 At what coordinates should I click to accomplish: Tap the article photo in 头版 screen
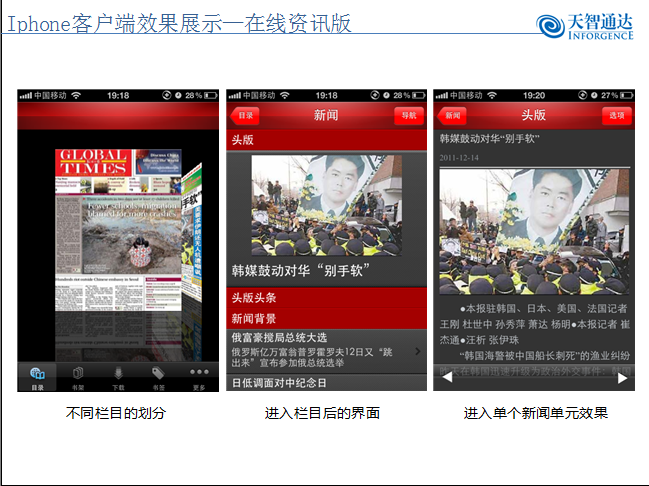[534, 232]
